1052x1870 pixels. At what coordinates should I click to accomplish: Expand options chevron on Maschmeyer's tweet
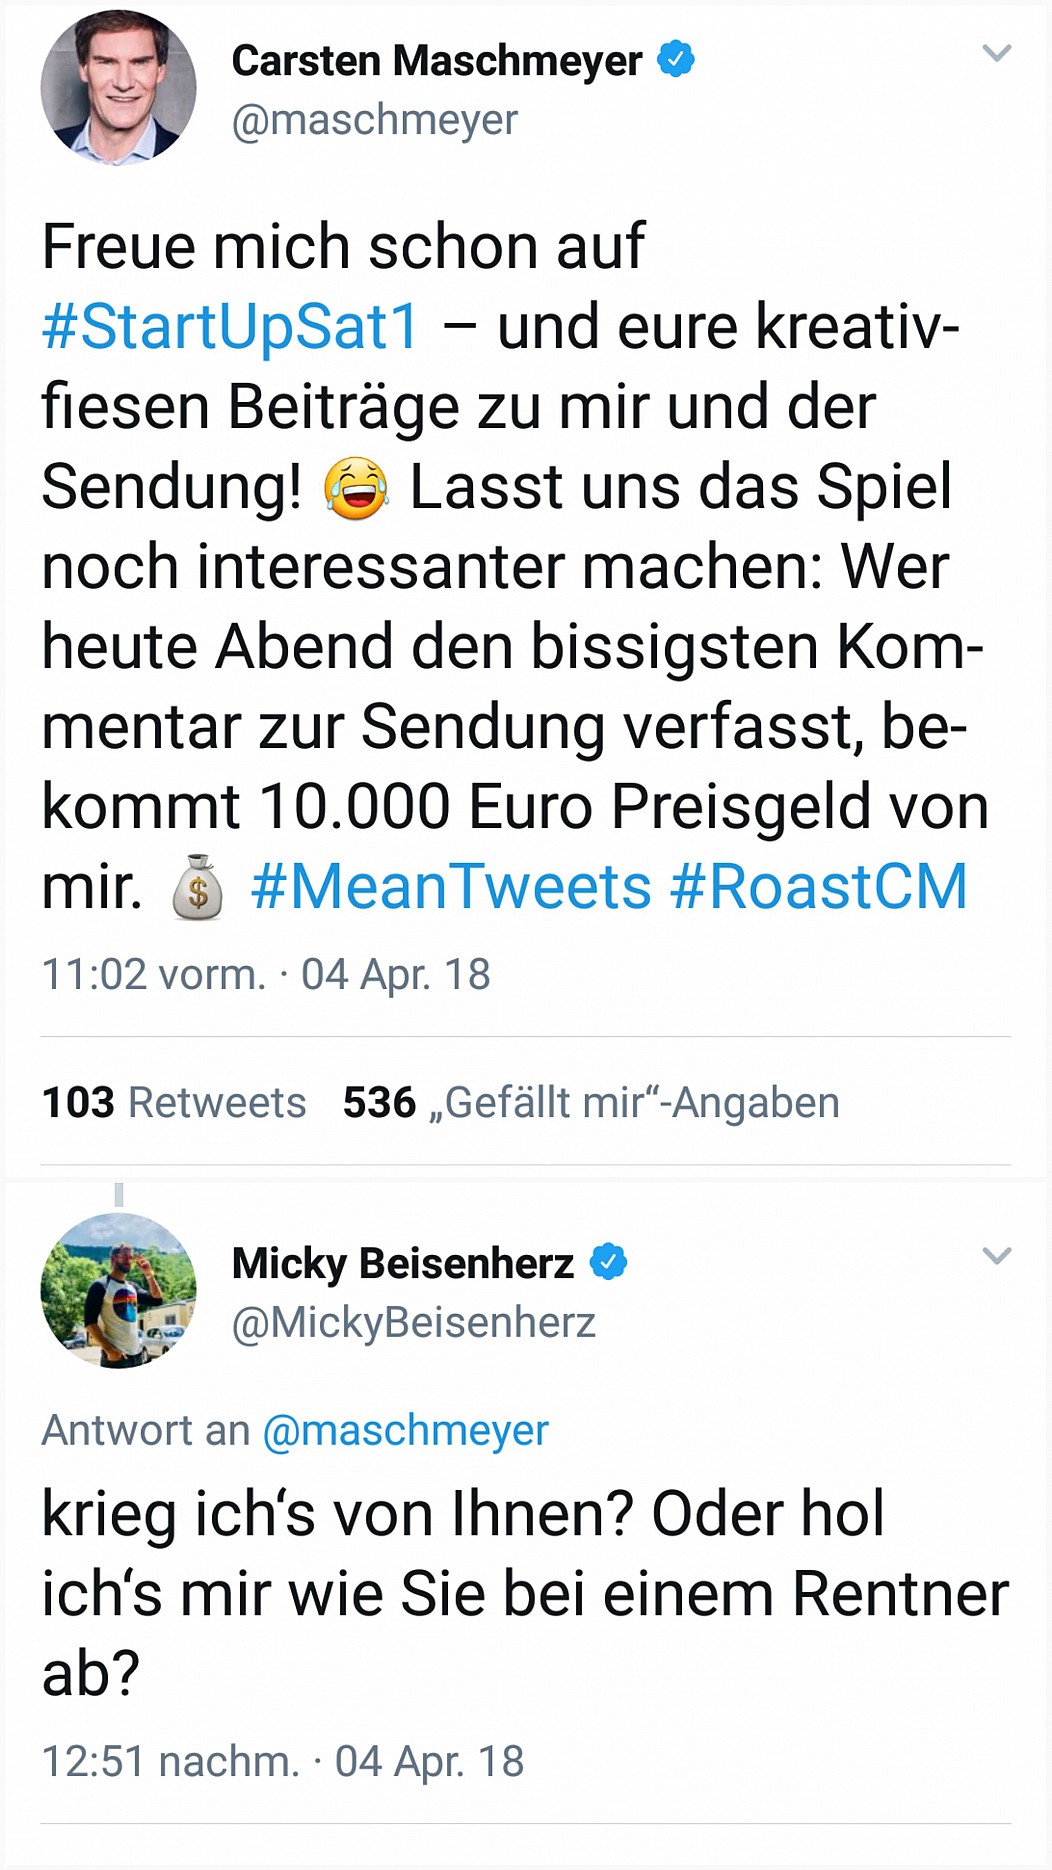click(997, 53)
